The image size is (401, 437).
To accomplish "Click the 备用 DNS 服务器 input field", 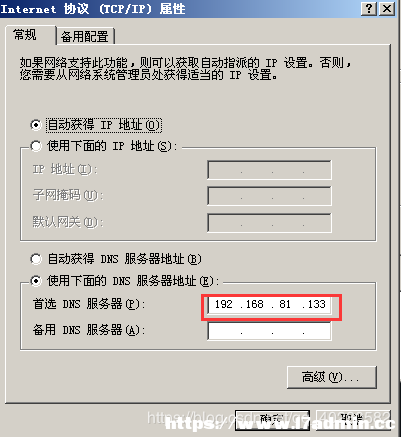I will pyautogui.click(x=269, y=331).
